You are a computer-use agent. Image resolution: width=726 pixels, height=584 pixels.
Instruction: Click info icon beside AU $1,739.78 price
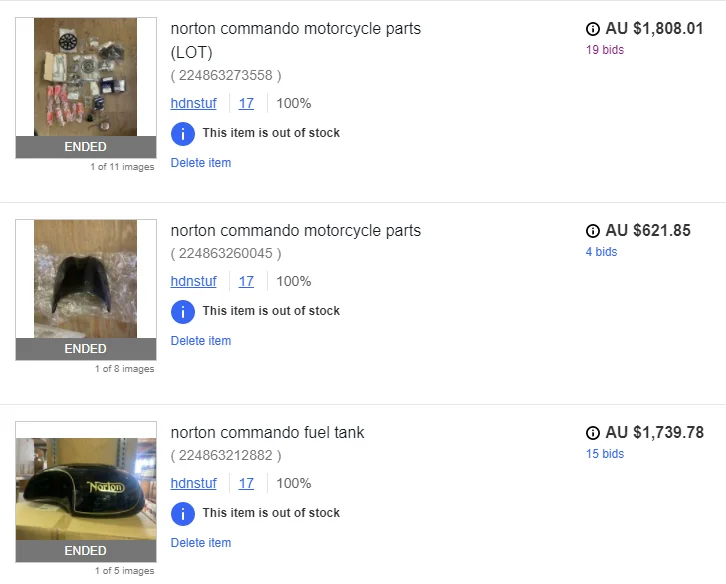click(x=593, y=433)
